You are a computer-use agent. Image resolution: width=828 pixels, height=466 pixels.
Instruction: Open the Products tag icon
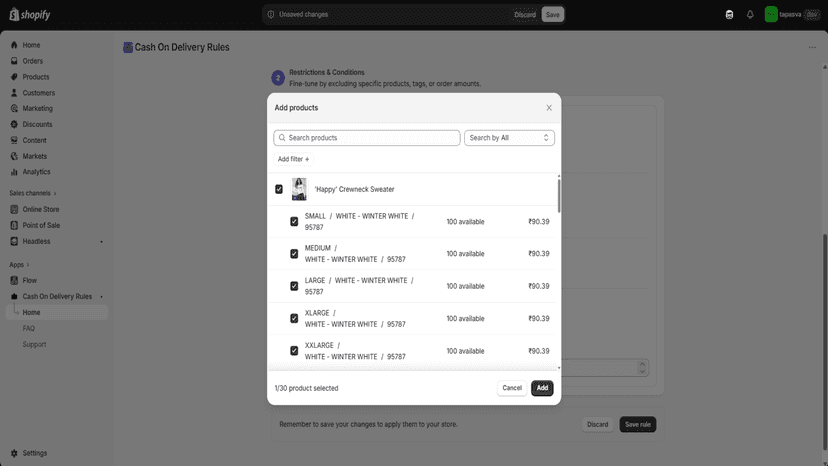coord(14,77)
